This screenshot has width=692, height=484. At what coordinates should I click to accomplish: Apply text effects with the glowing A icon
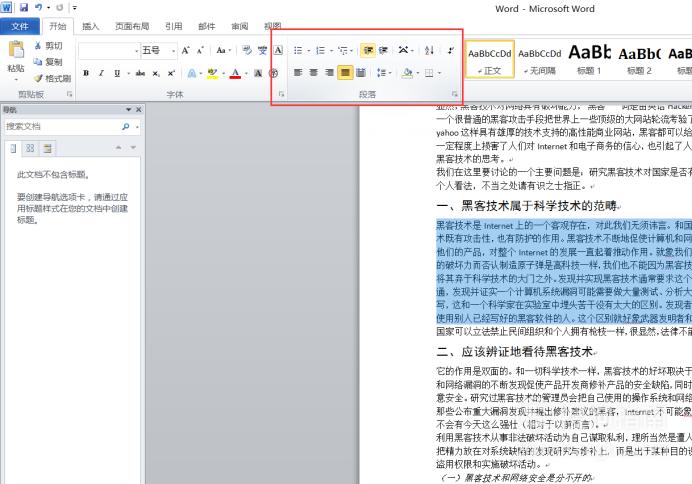[192, 73]
